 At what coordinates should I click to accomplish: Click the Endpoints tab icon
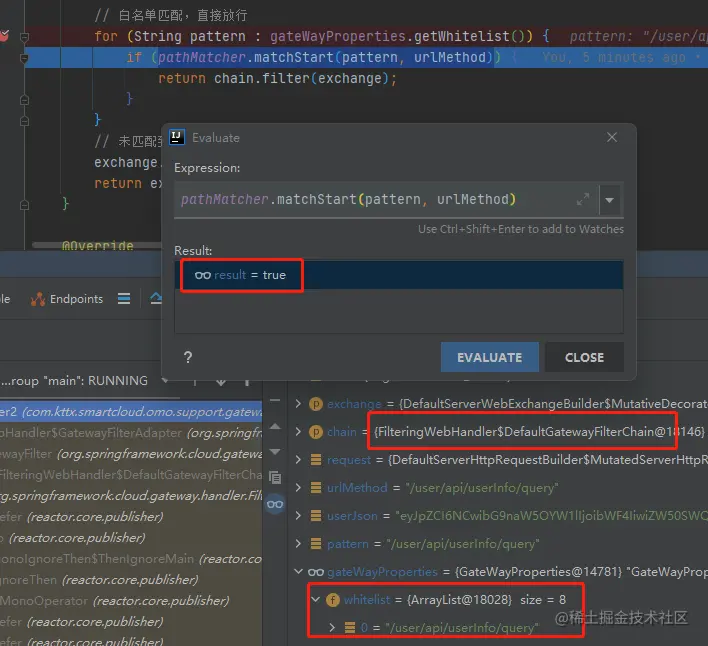coord(38,299)
